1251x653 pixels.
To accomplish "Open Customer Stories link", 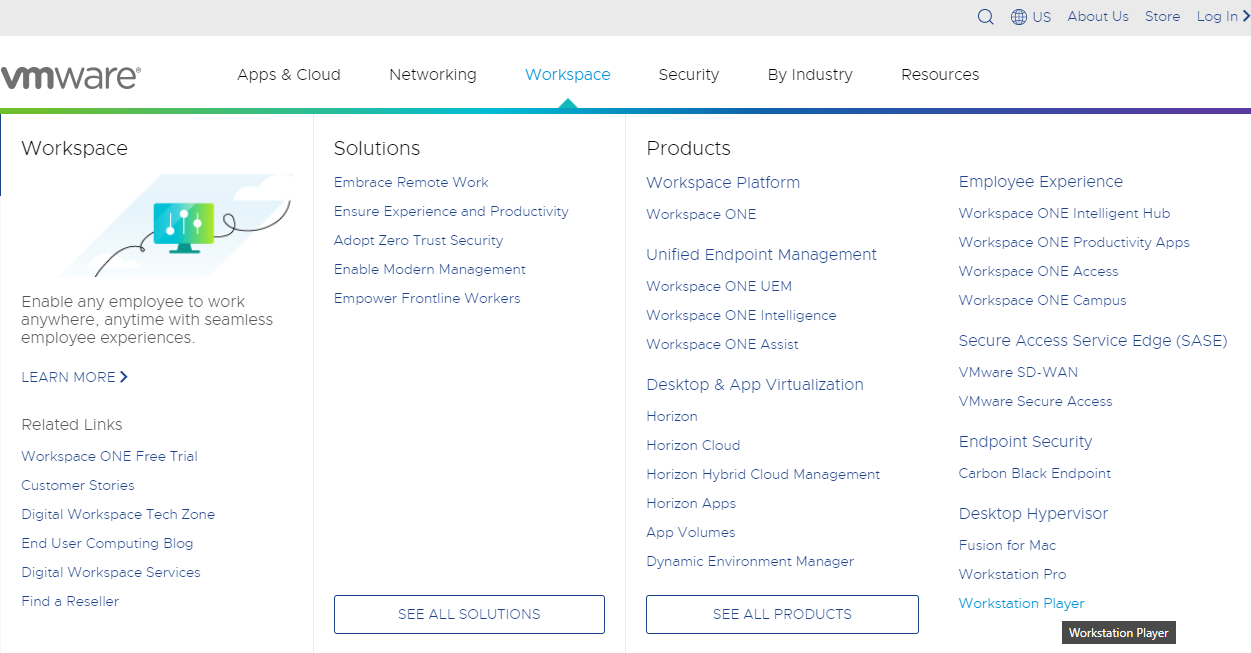I will click(x=78, y=485).
